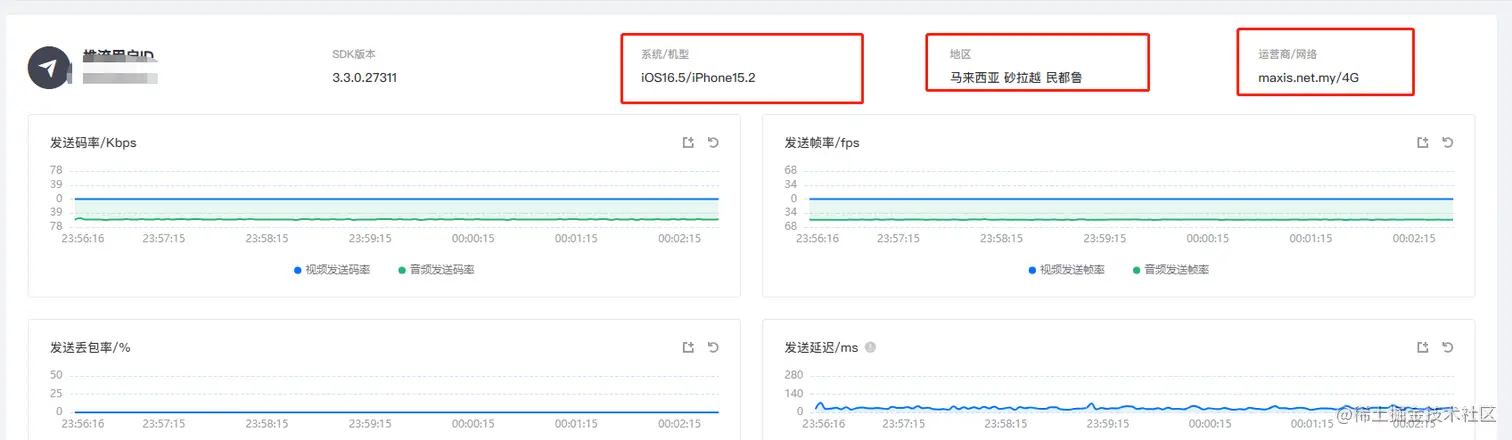Click the green audio frame-rate line in 发送帧率 chart

click(1130, 219)
